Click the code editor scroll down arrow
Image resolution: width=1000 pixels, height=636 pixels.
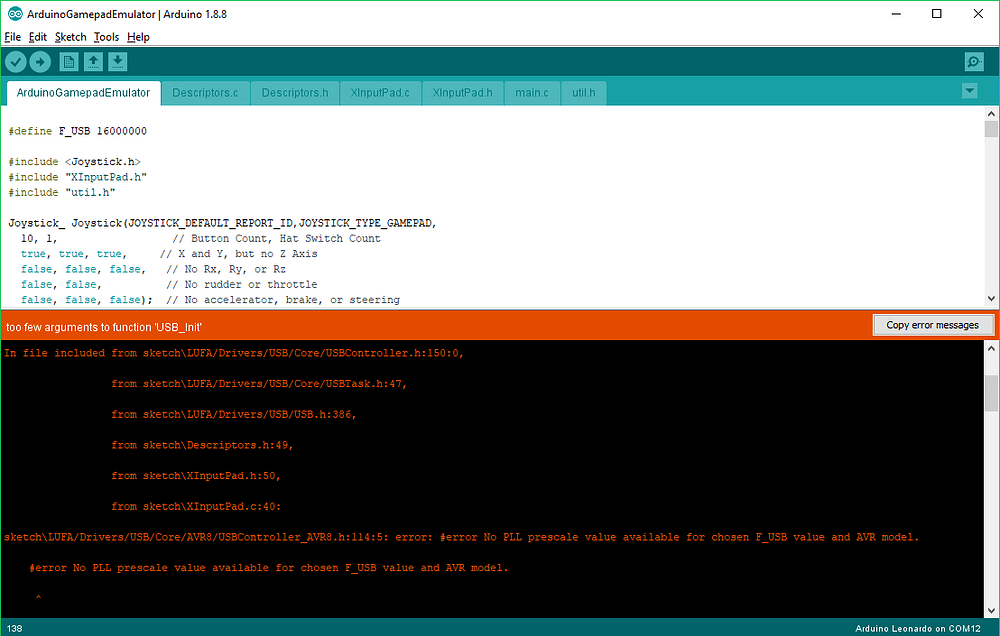(991, 299)
